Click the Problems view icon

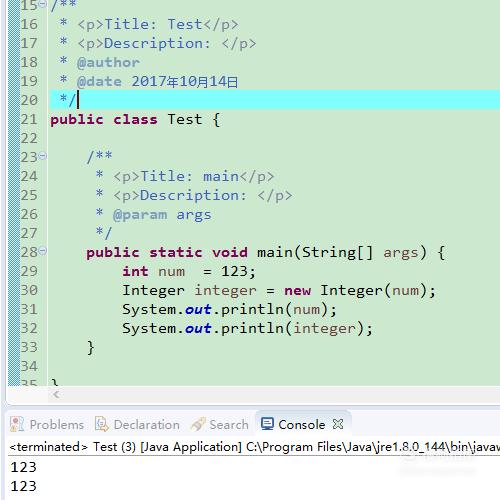[x=17, y=424]
